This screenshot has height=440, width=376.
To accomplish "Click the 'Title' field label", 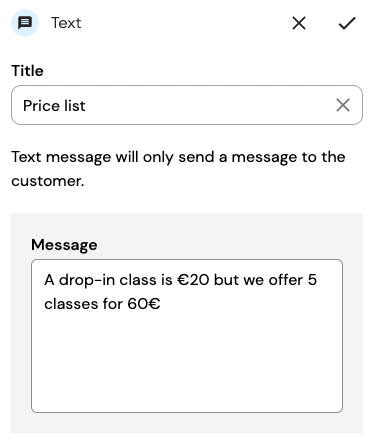I will pyautogui.click(x=27, y=71).
